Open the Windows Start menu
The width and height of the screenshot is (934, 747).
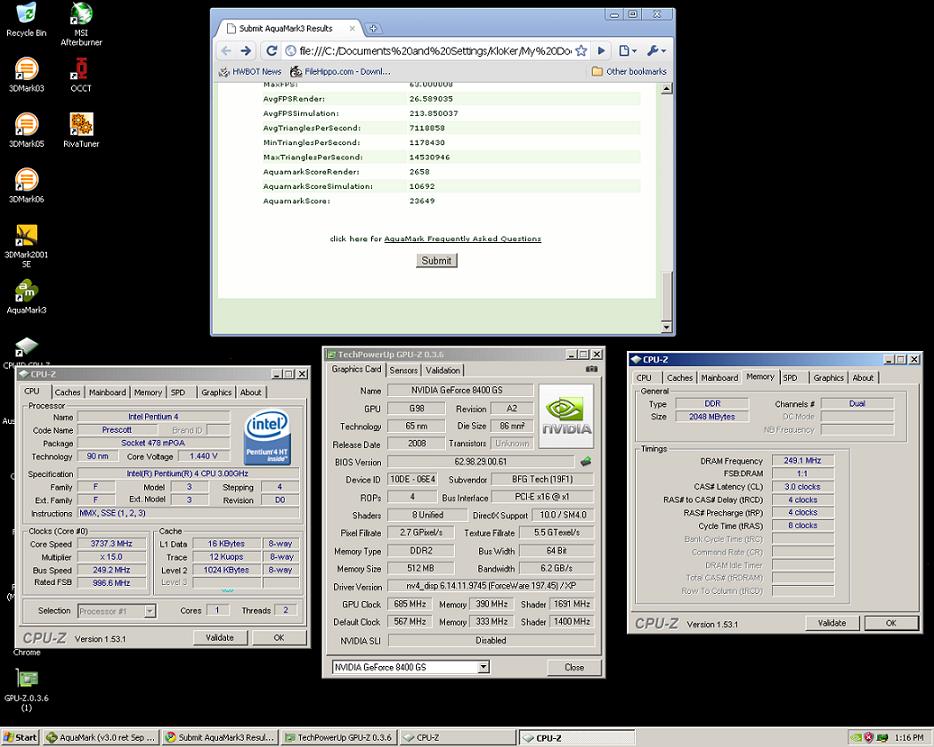[20, 737]
